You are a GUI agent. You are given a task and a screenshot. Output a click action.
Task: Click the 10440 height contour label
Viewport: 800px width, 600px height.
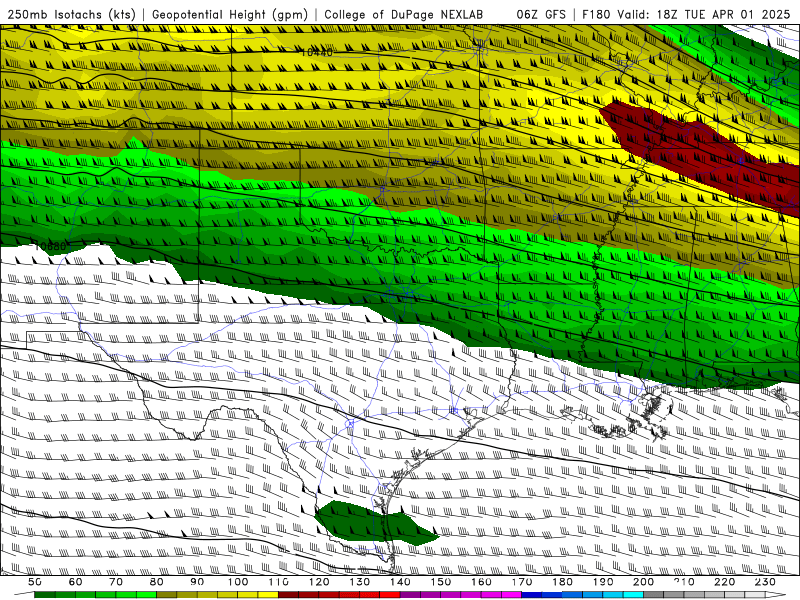coord(317,52)
